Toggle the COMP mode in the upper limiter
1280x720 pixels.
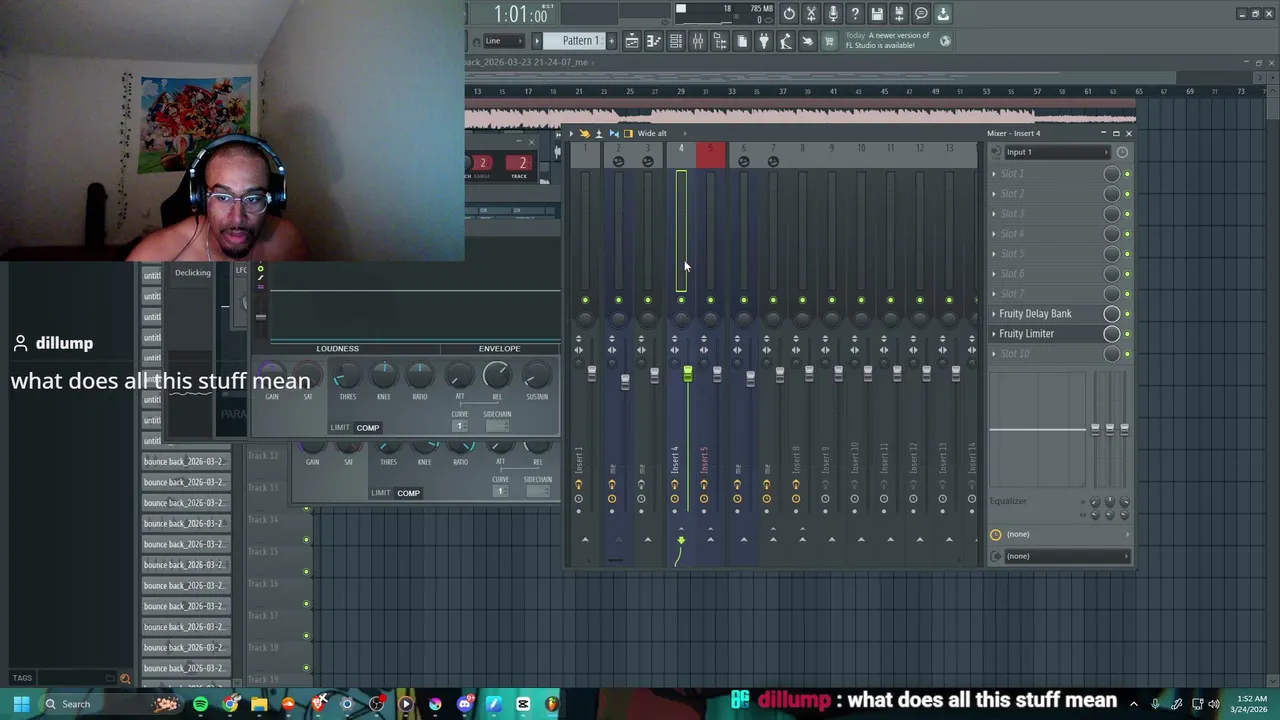pyautogui.click(x=368, y=428)
